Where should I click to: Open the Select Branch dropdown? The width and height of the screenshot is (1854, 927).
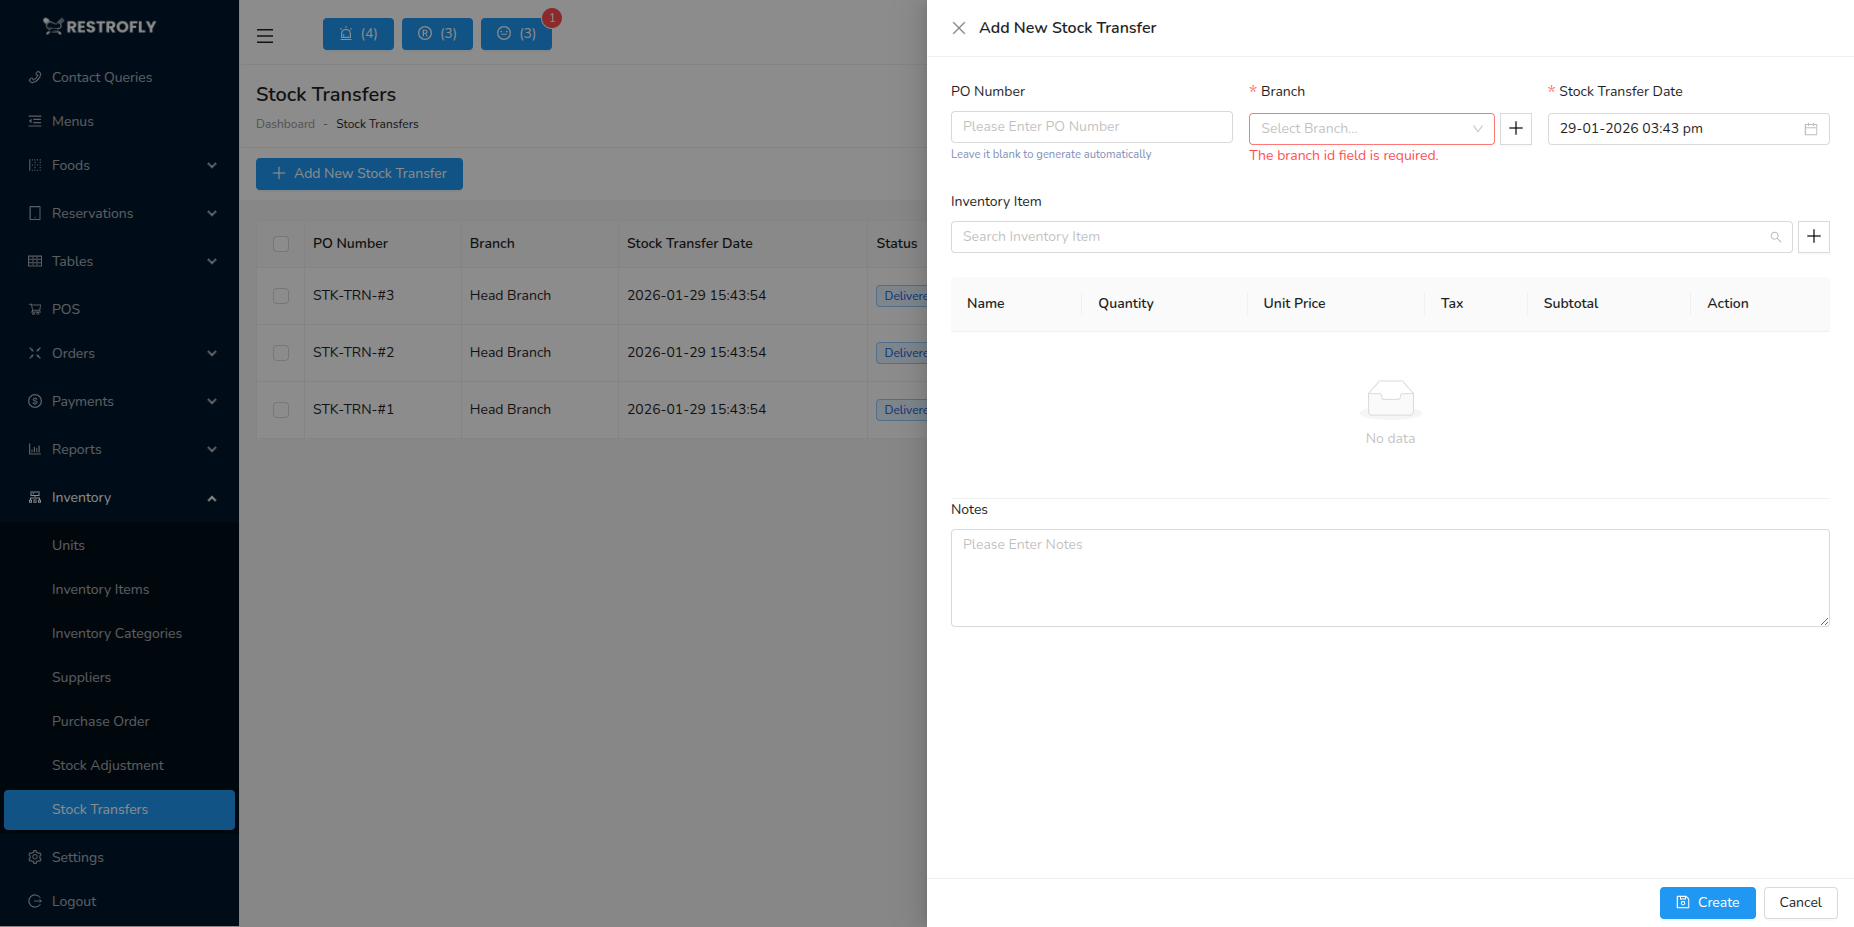(x=1370, y=128)
